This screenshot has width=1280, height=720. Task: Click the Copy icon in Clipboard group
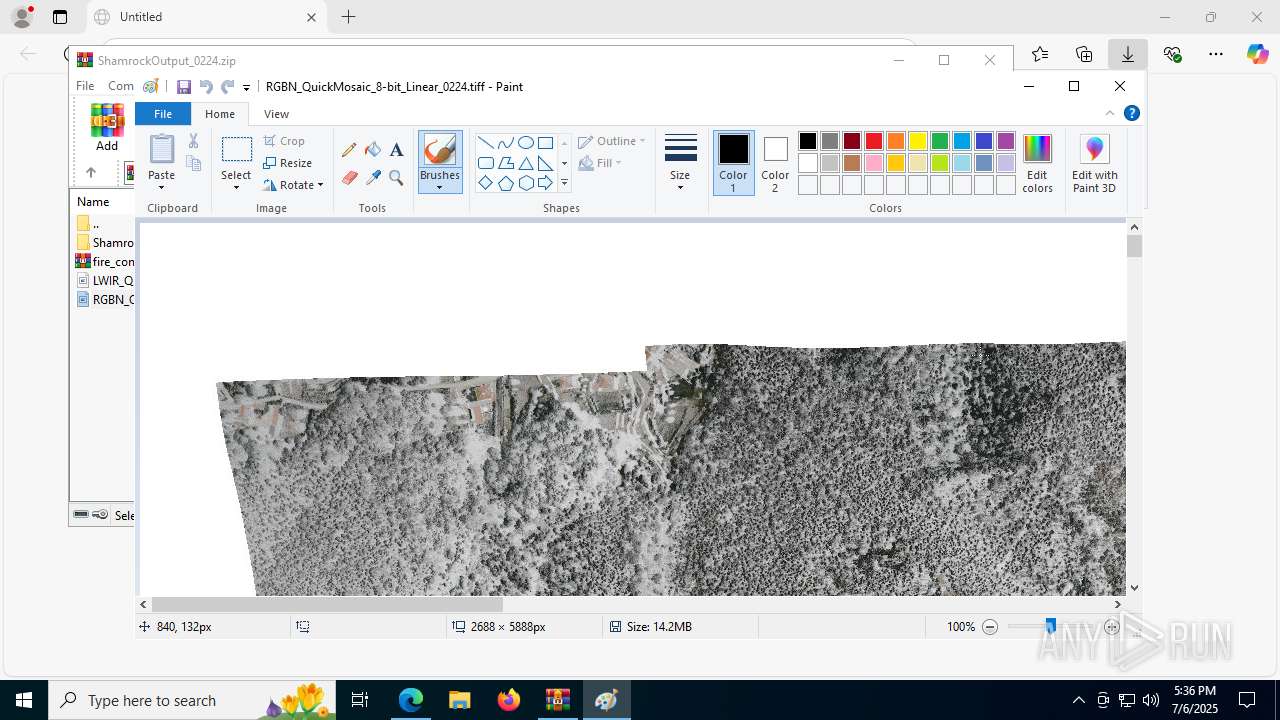(x=194, y=163)
